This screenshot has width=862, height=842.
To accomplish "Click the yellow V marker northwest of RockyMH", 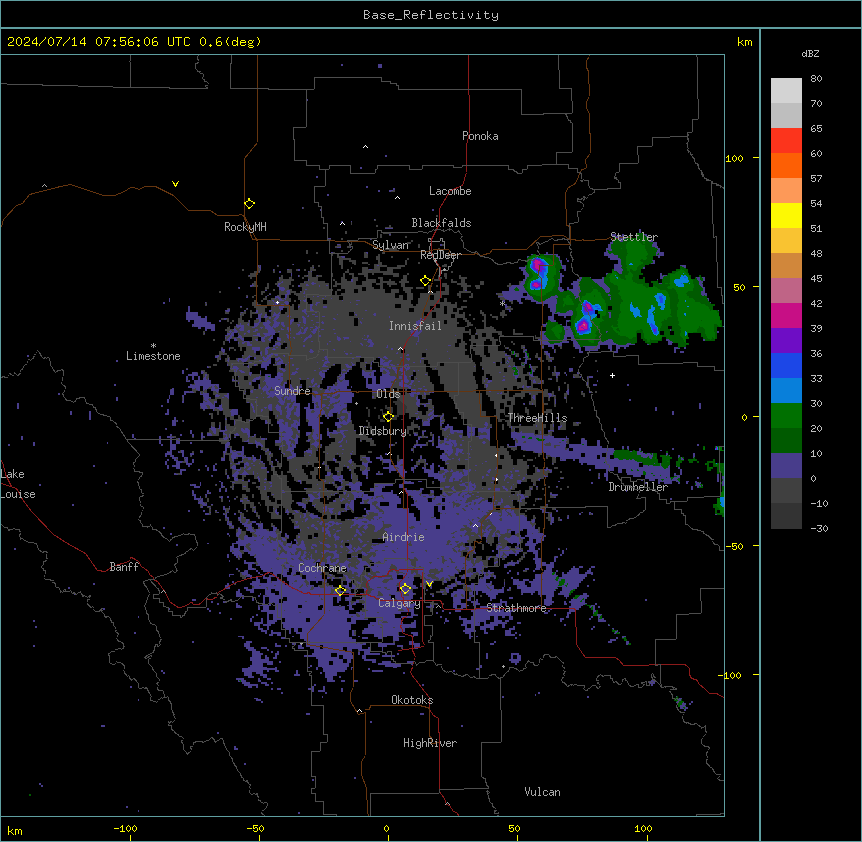I will pyautogui.click(x=175, y=184).
